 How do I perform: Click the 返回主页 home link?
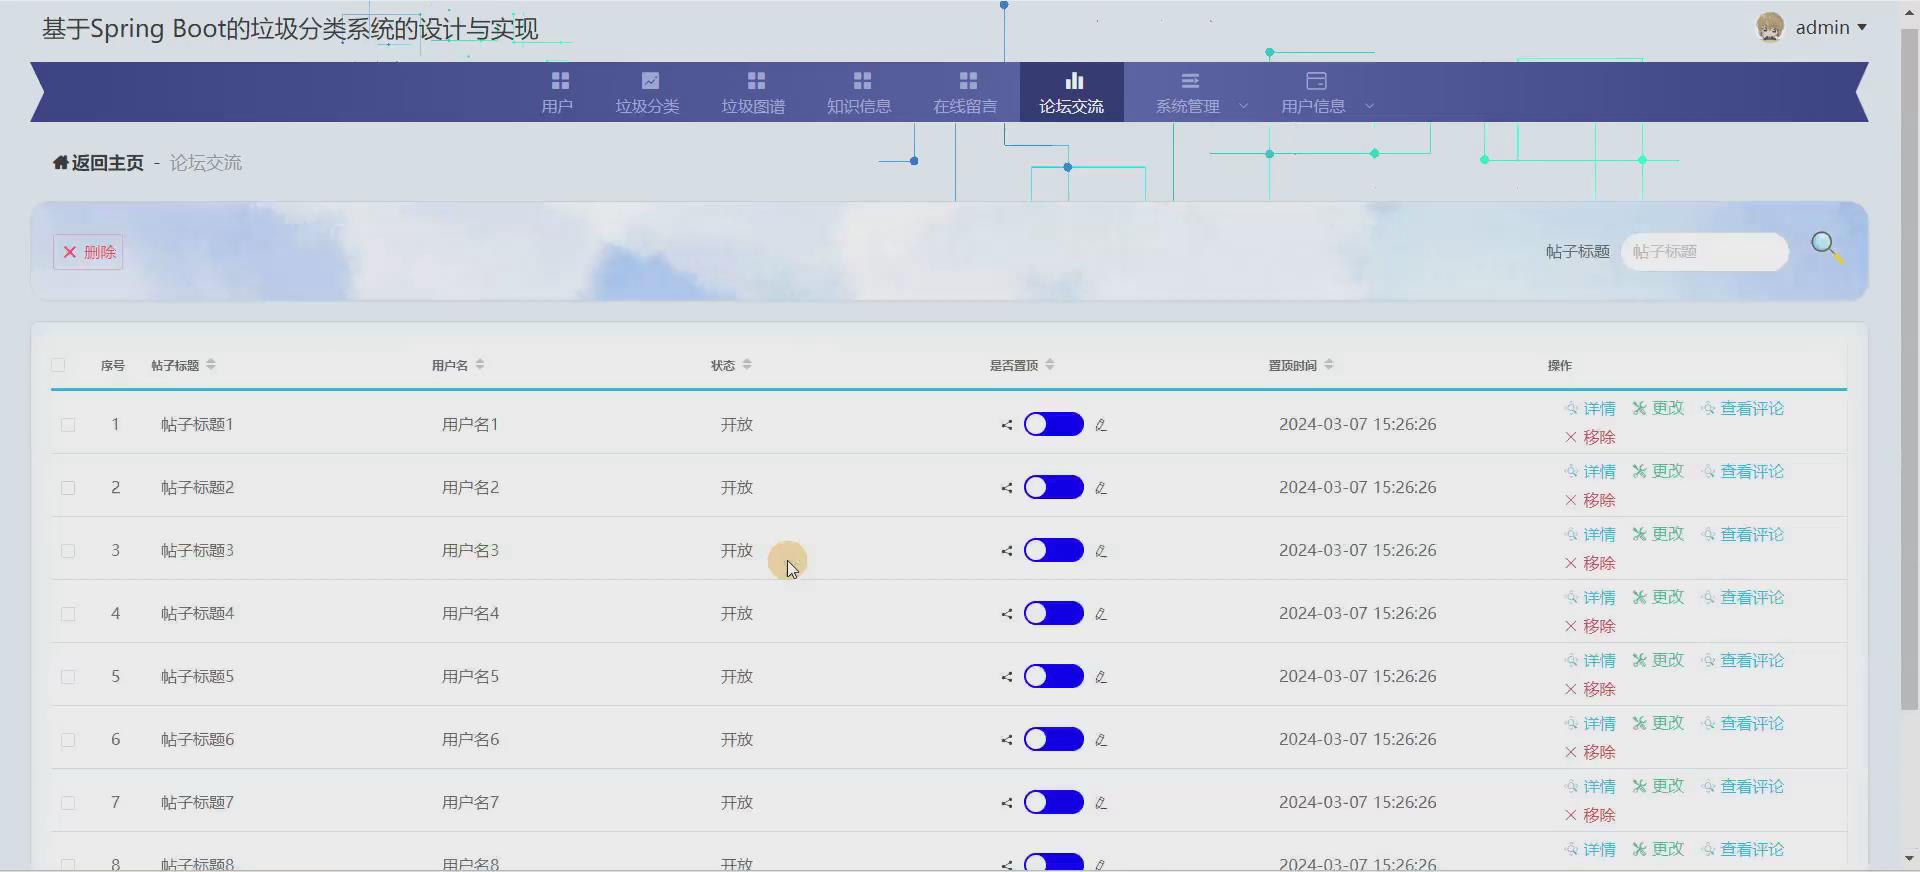pos(98,163)
